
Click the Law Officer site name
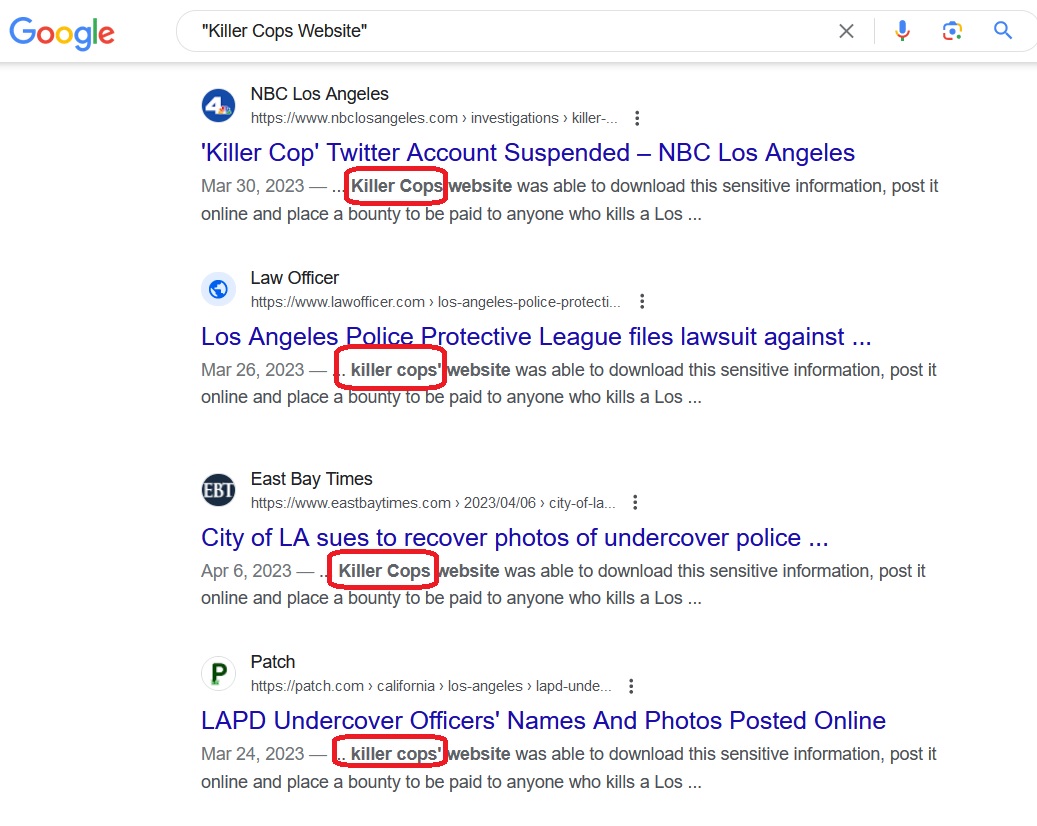click(294, 278)
